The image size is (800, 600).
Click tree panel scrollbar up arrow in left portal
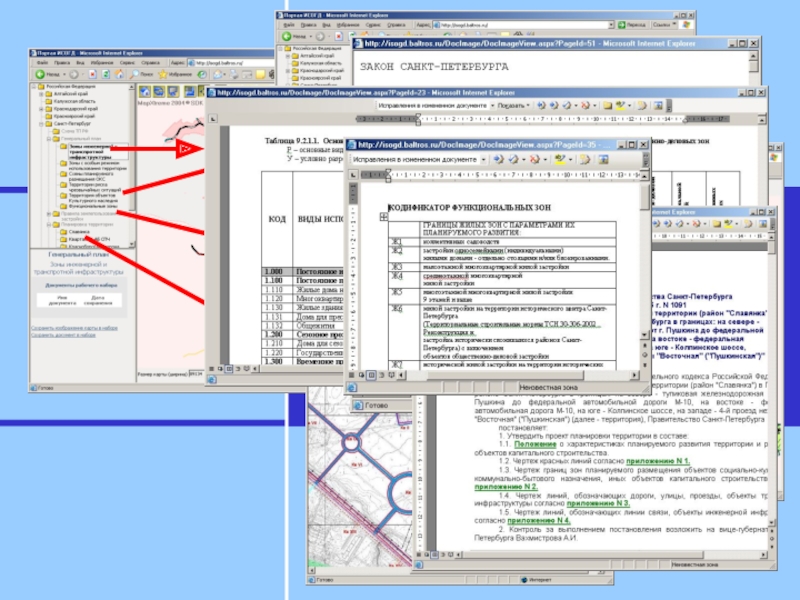[x=132, y=87]
